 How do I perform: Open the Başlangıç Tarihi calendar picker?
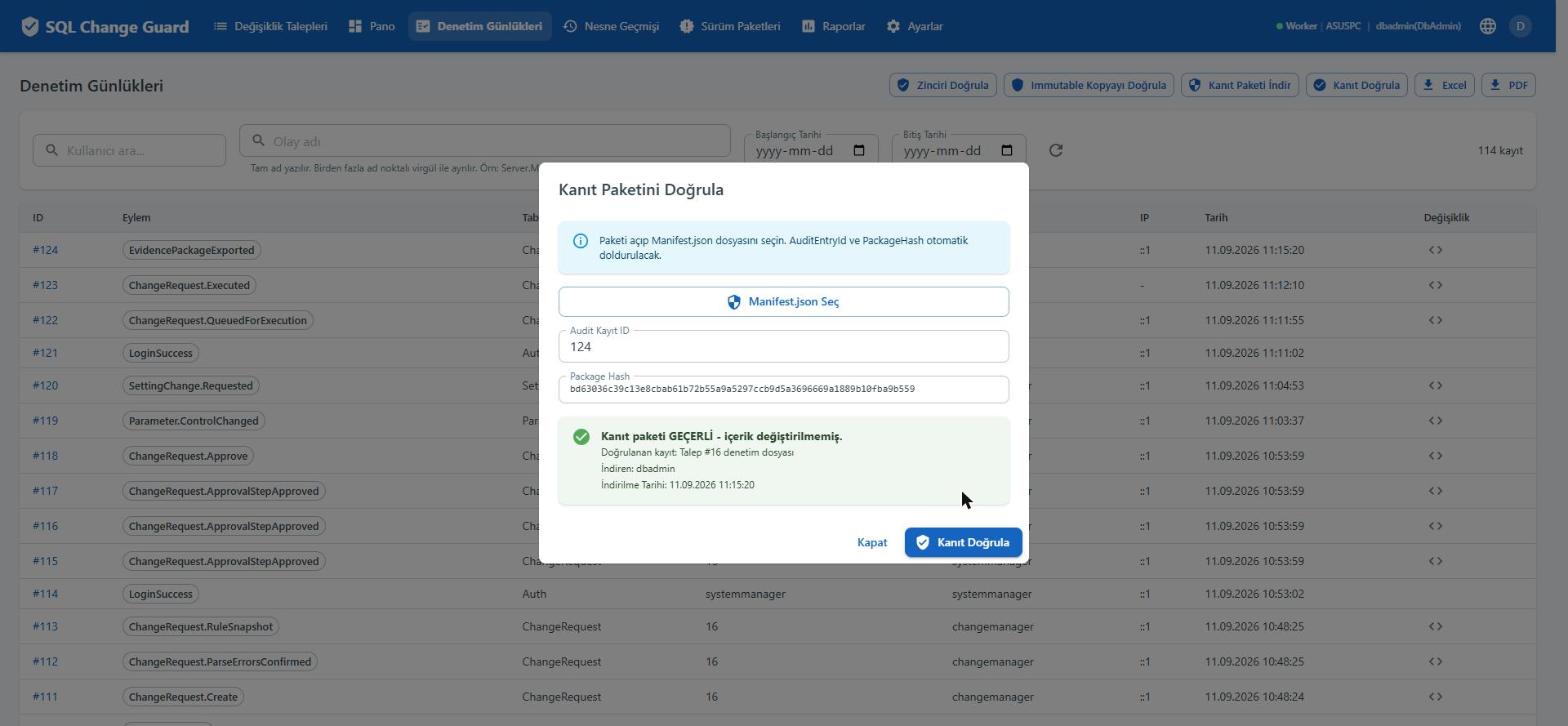[x=859, y=151]
